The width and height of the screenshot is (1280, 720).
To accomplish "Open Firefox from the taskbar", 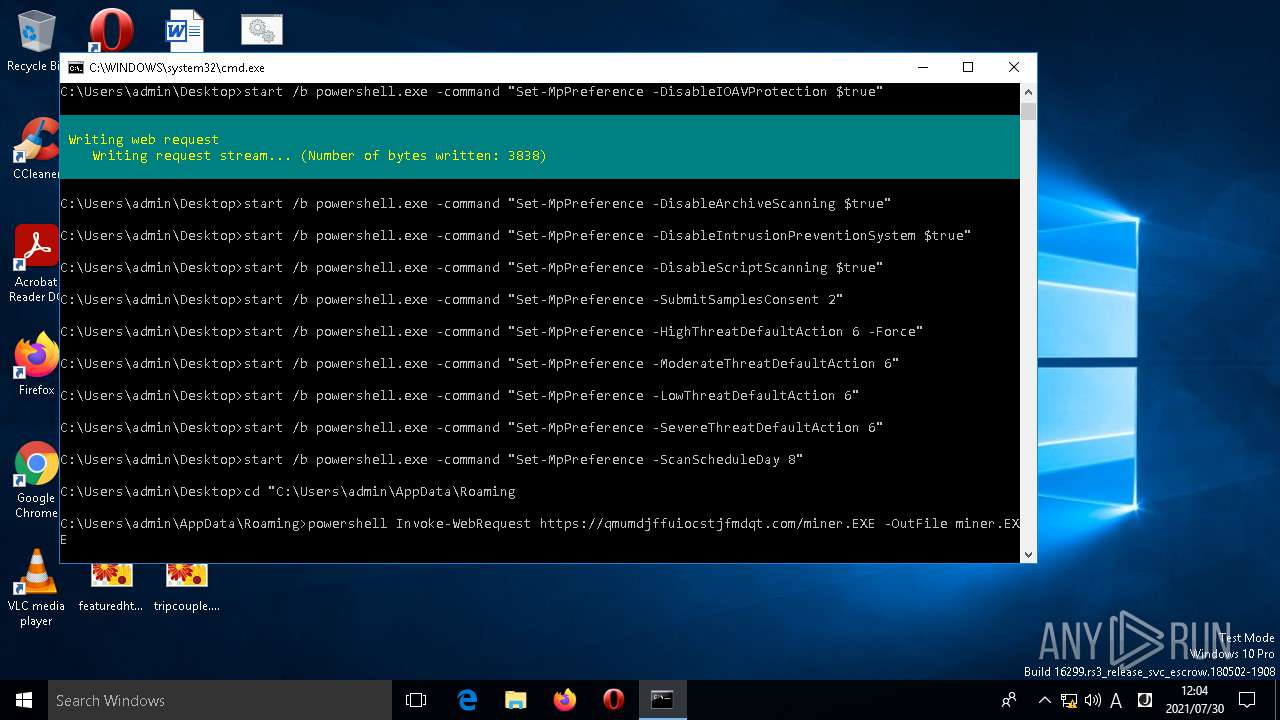I will click(565, 700).
